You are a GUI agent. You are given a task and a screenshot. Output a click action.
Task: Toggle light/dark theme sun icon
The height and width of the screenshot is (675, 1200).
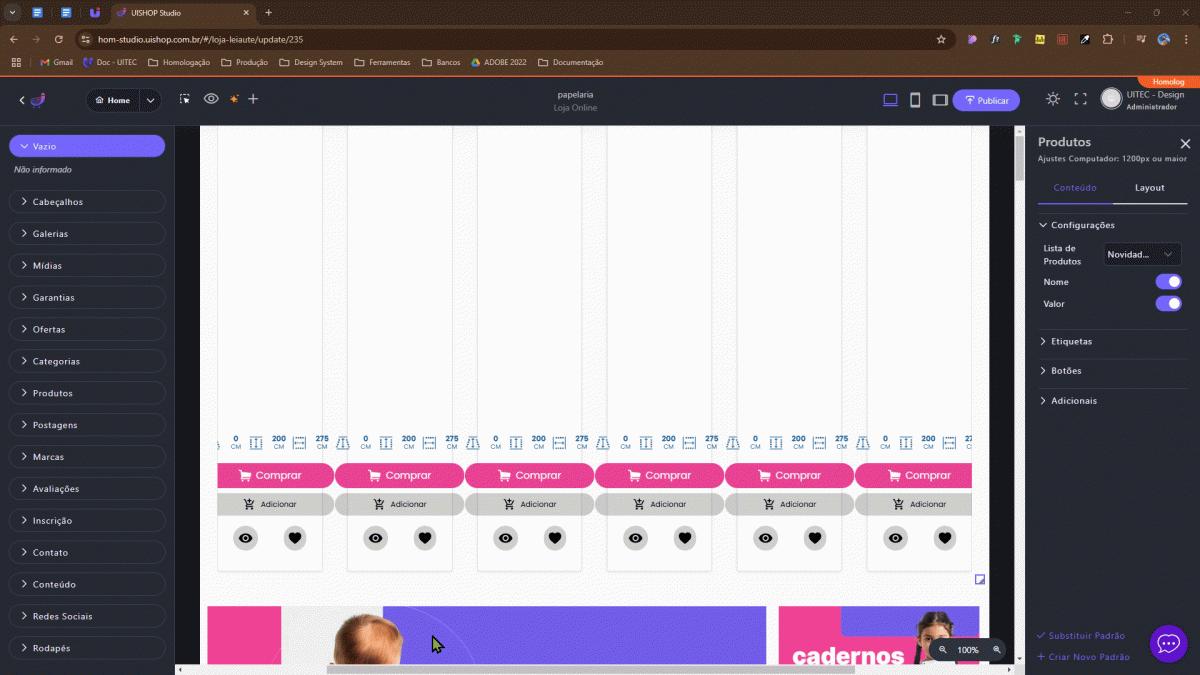coord(1053,99)
